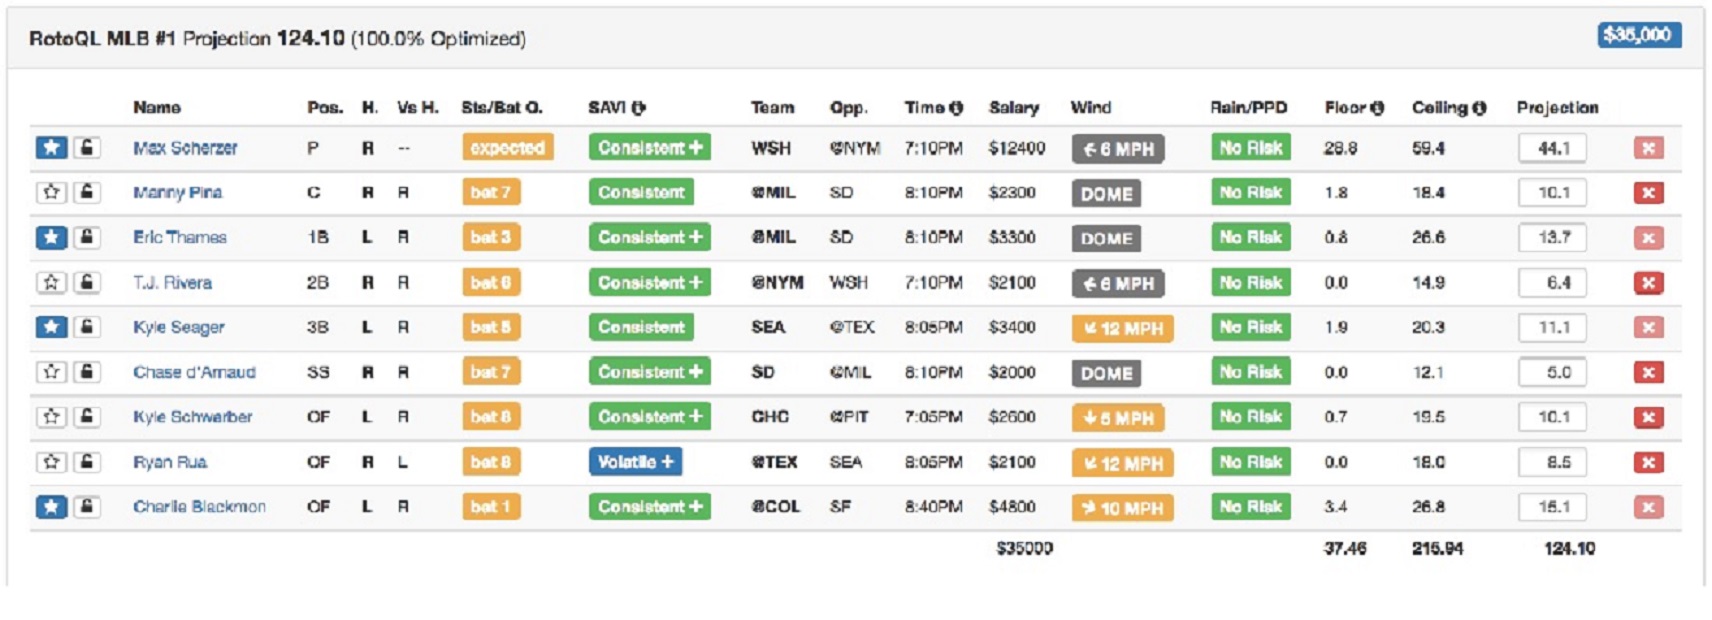Open Charlie Blackmon player link
Viewport: 1712px width, 620px height.
coord(199,507)
